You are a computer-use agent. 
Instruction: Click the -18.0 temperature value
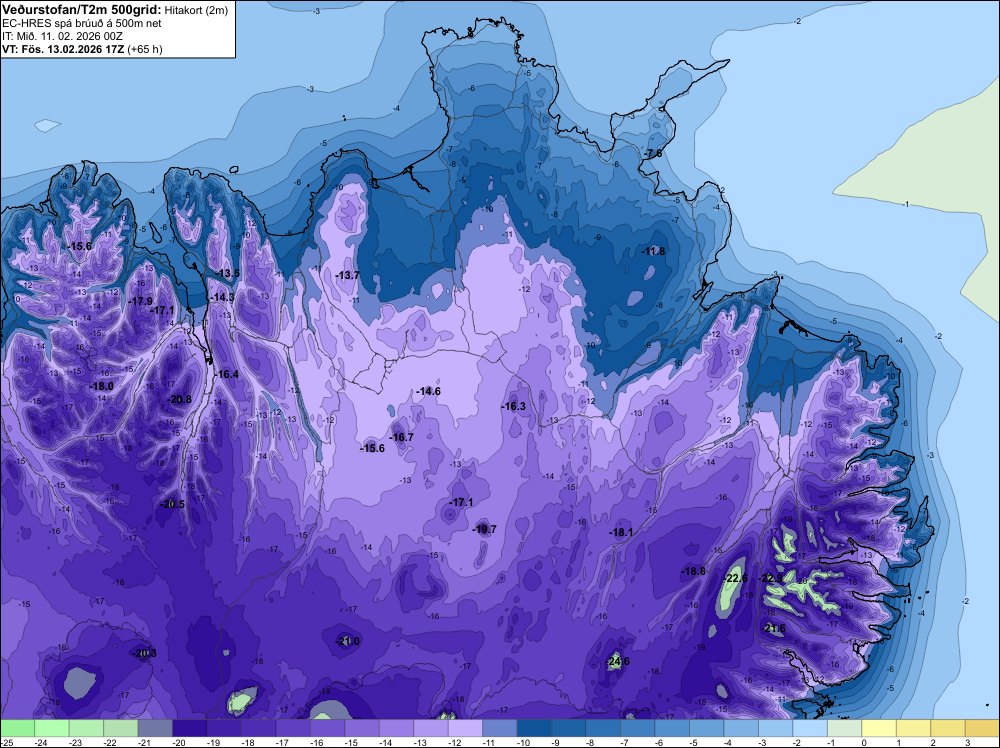101,386
